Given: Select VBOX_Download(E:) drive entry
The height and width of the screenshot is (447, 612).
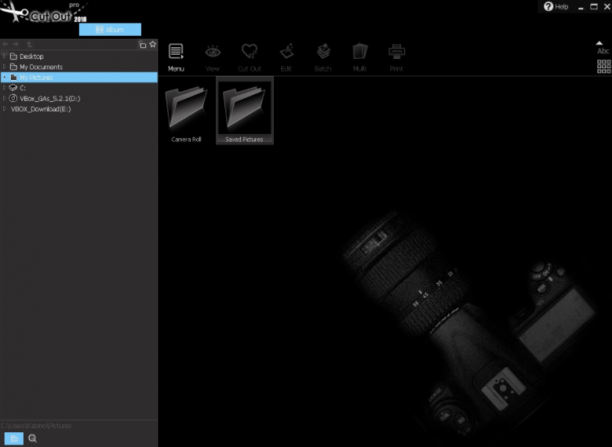Looking at the screenshot, I should pyautogui.click(x=41, y=109).
